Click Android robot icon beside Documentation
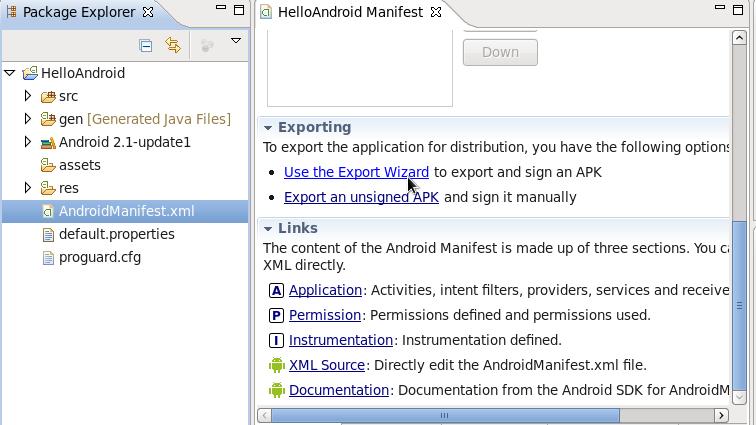The image size is (756, 425). tap(277, 390)
